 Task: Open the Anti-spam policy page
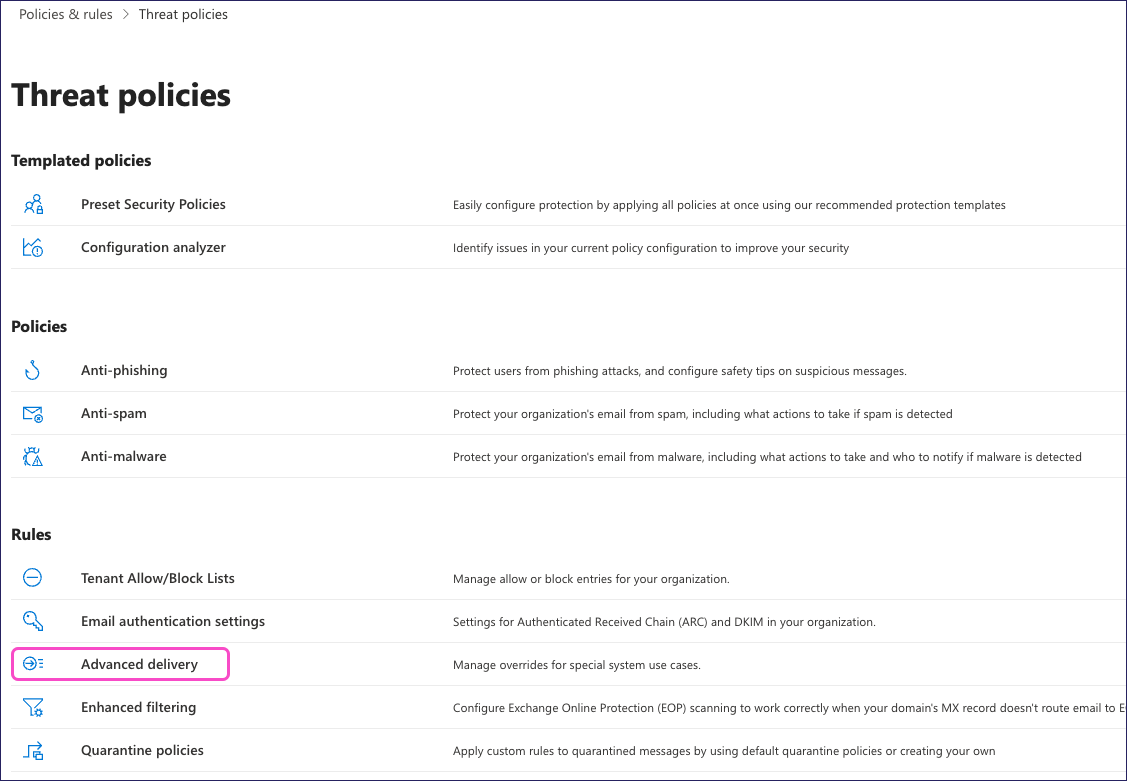pyautogui.click(x=113, y=413)
